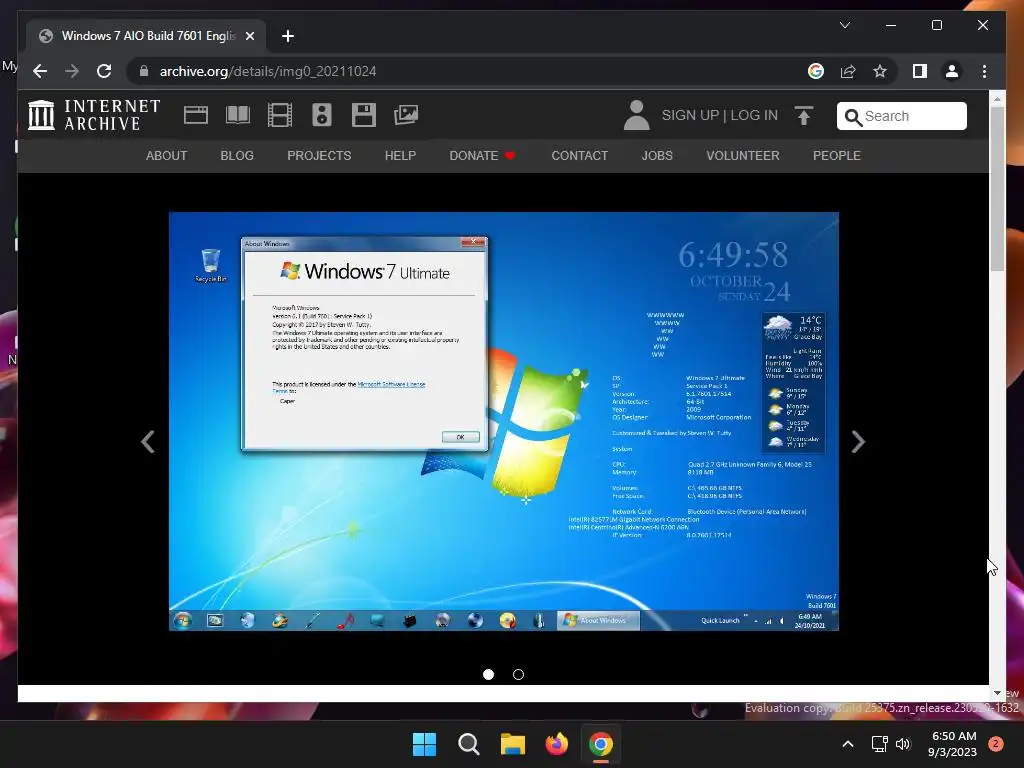Click the Upload arrow icon
1024x768 pixels.
click(804, 116)
